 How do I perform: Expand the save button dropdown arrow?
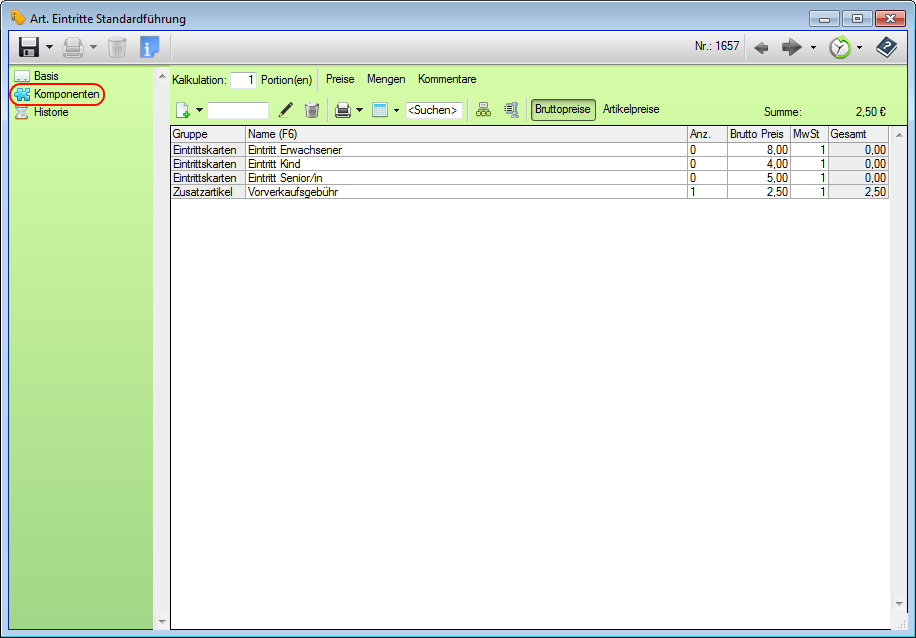49,47
